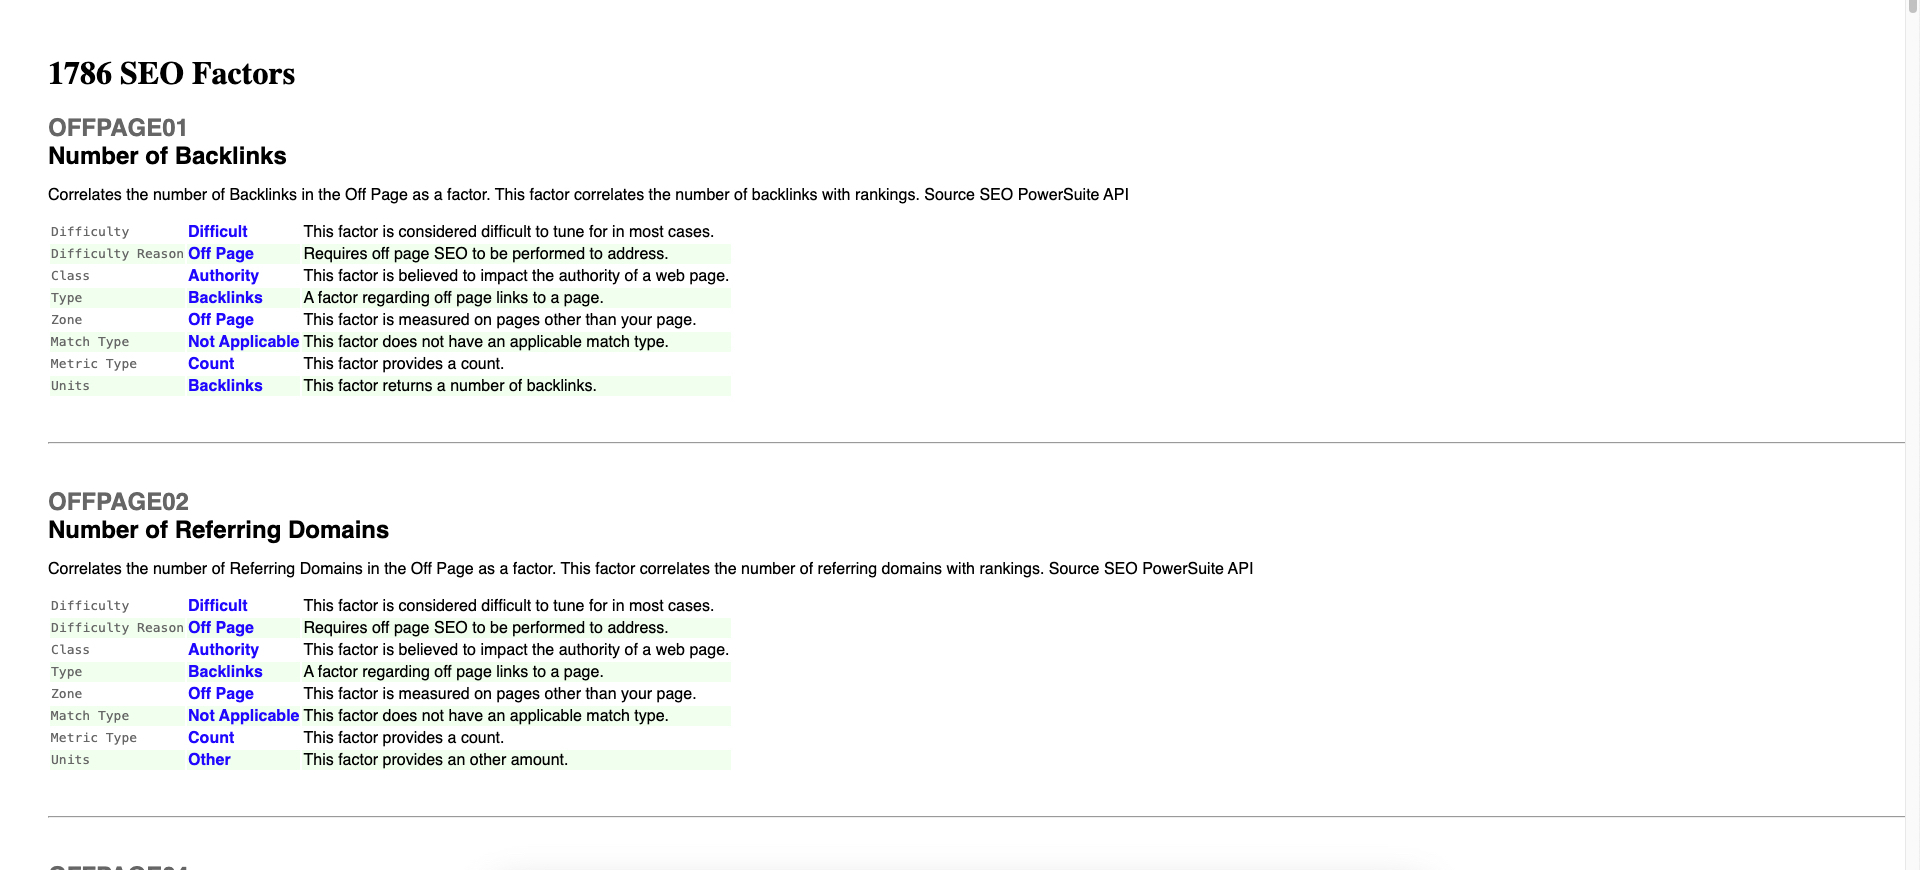Click the Number of Referring Domains heading
The image size is (1920, 870).
[x=218, y=530]
